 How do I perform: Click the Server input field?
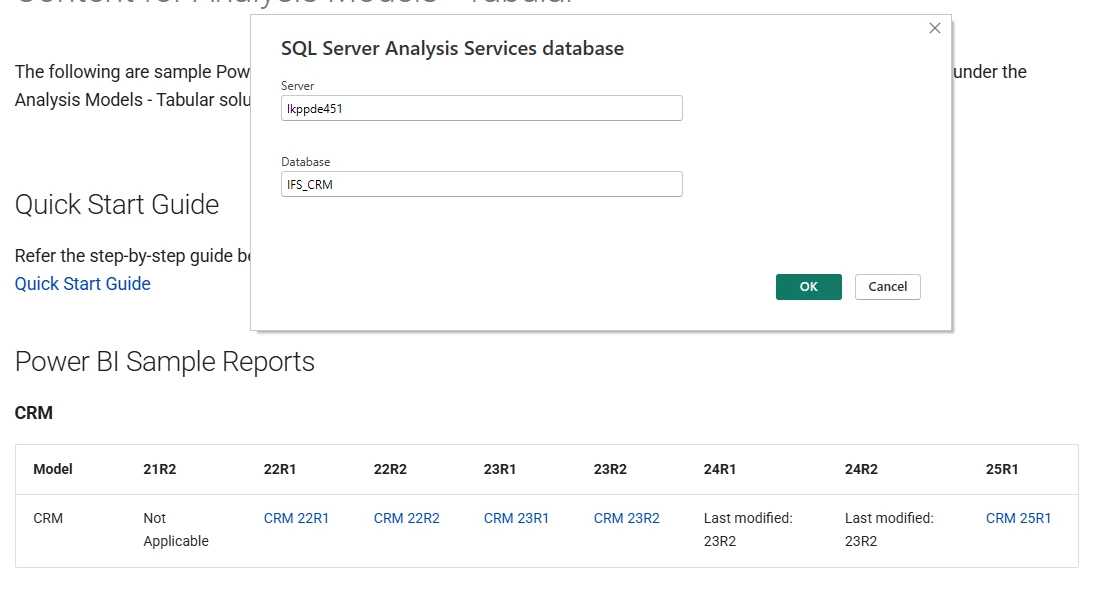coord(482,108)
